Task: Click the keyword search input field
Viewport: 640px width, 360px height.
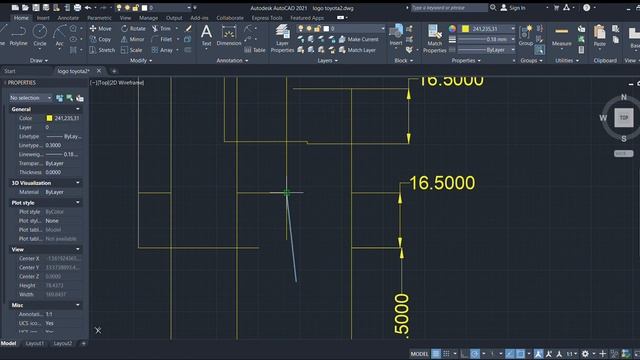Action: point(449,7)
